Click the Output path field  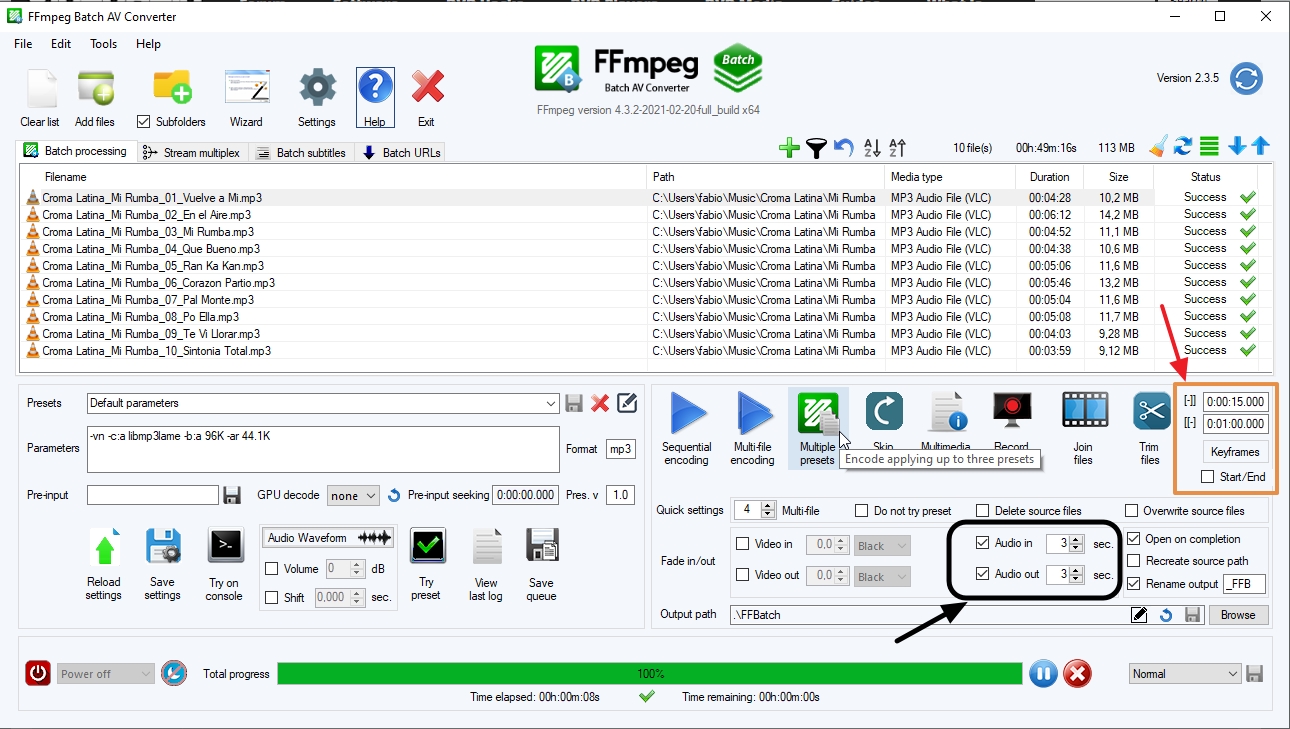point(929,615)
